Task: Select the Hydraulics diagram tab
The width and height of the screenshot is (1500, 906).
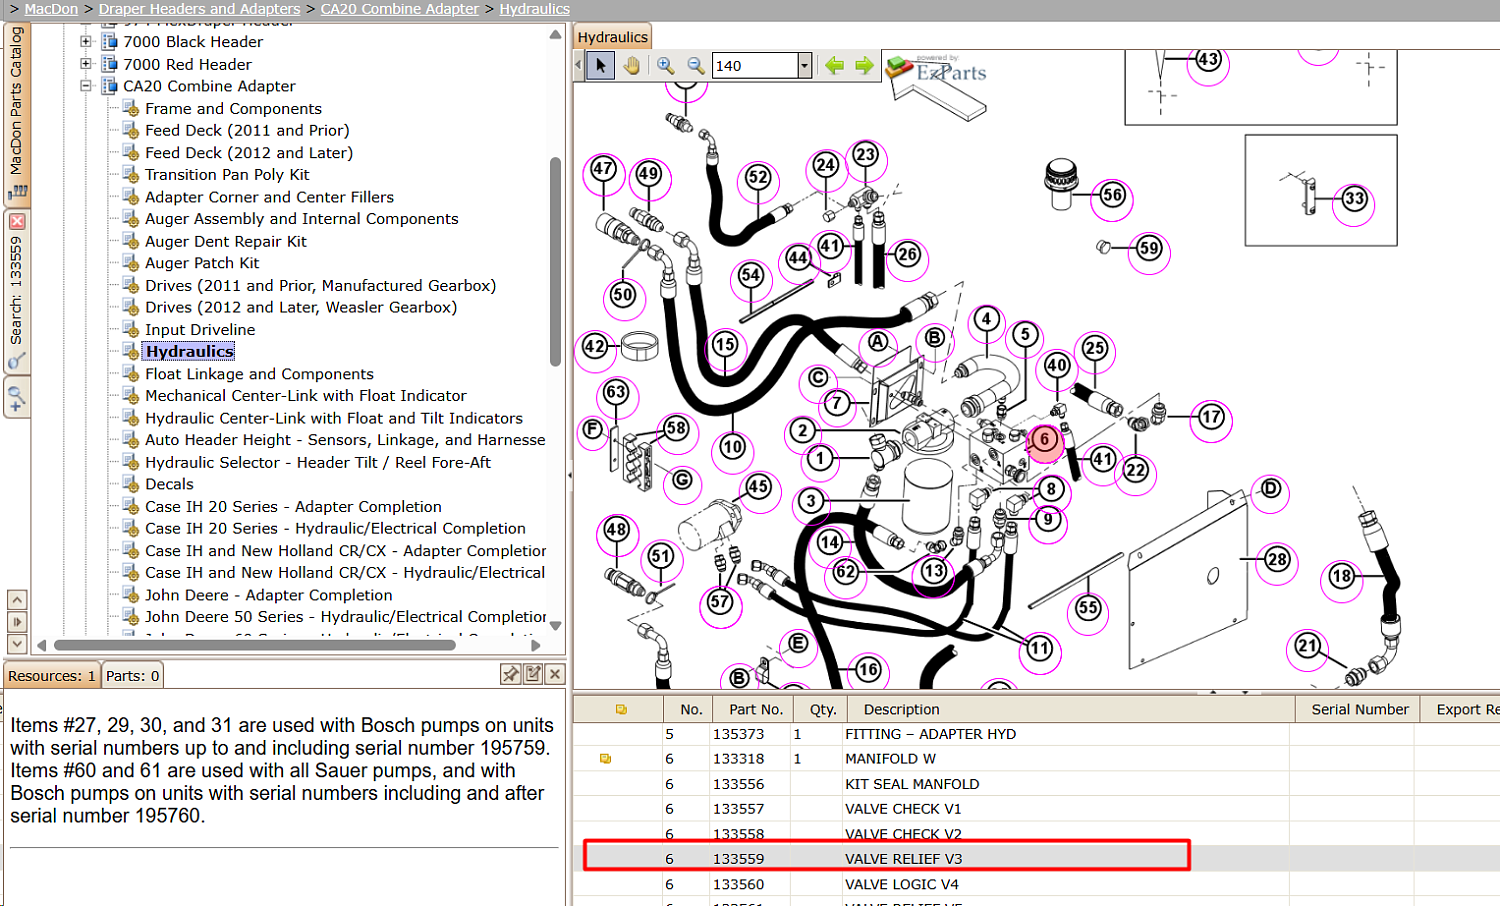Action: (612, 37)
